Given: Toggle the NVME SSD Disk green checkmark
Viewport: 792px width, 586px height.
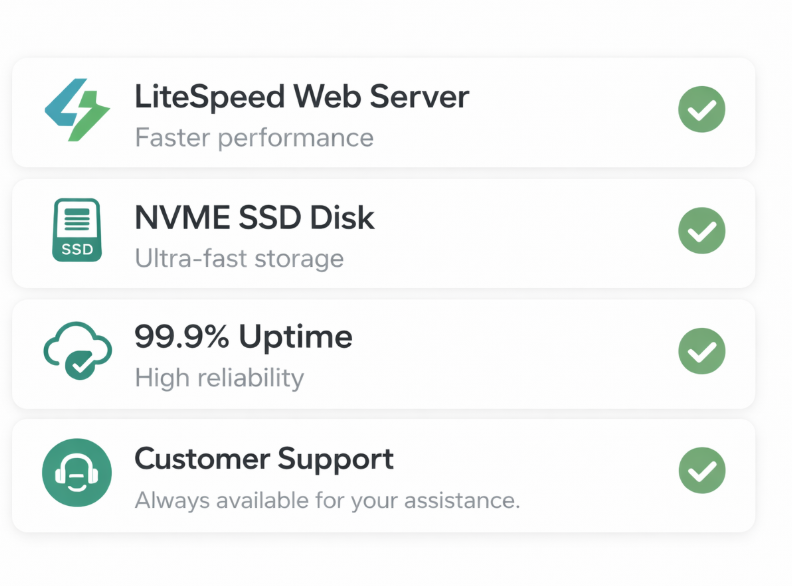Looking at the screenshot, I should 702,231.
